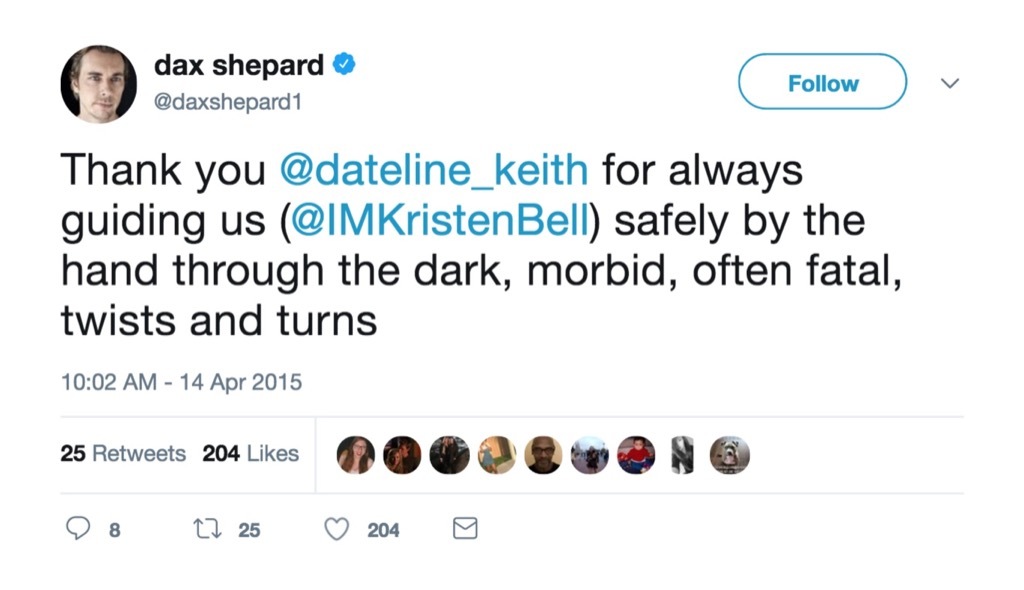Viewport: 1024px width, 590px height.
Task: Click the retweet icon below the tweet
Action: 208,529
